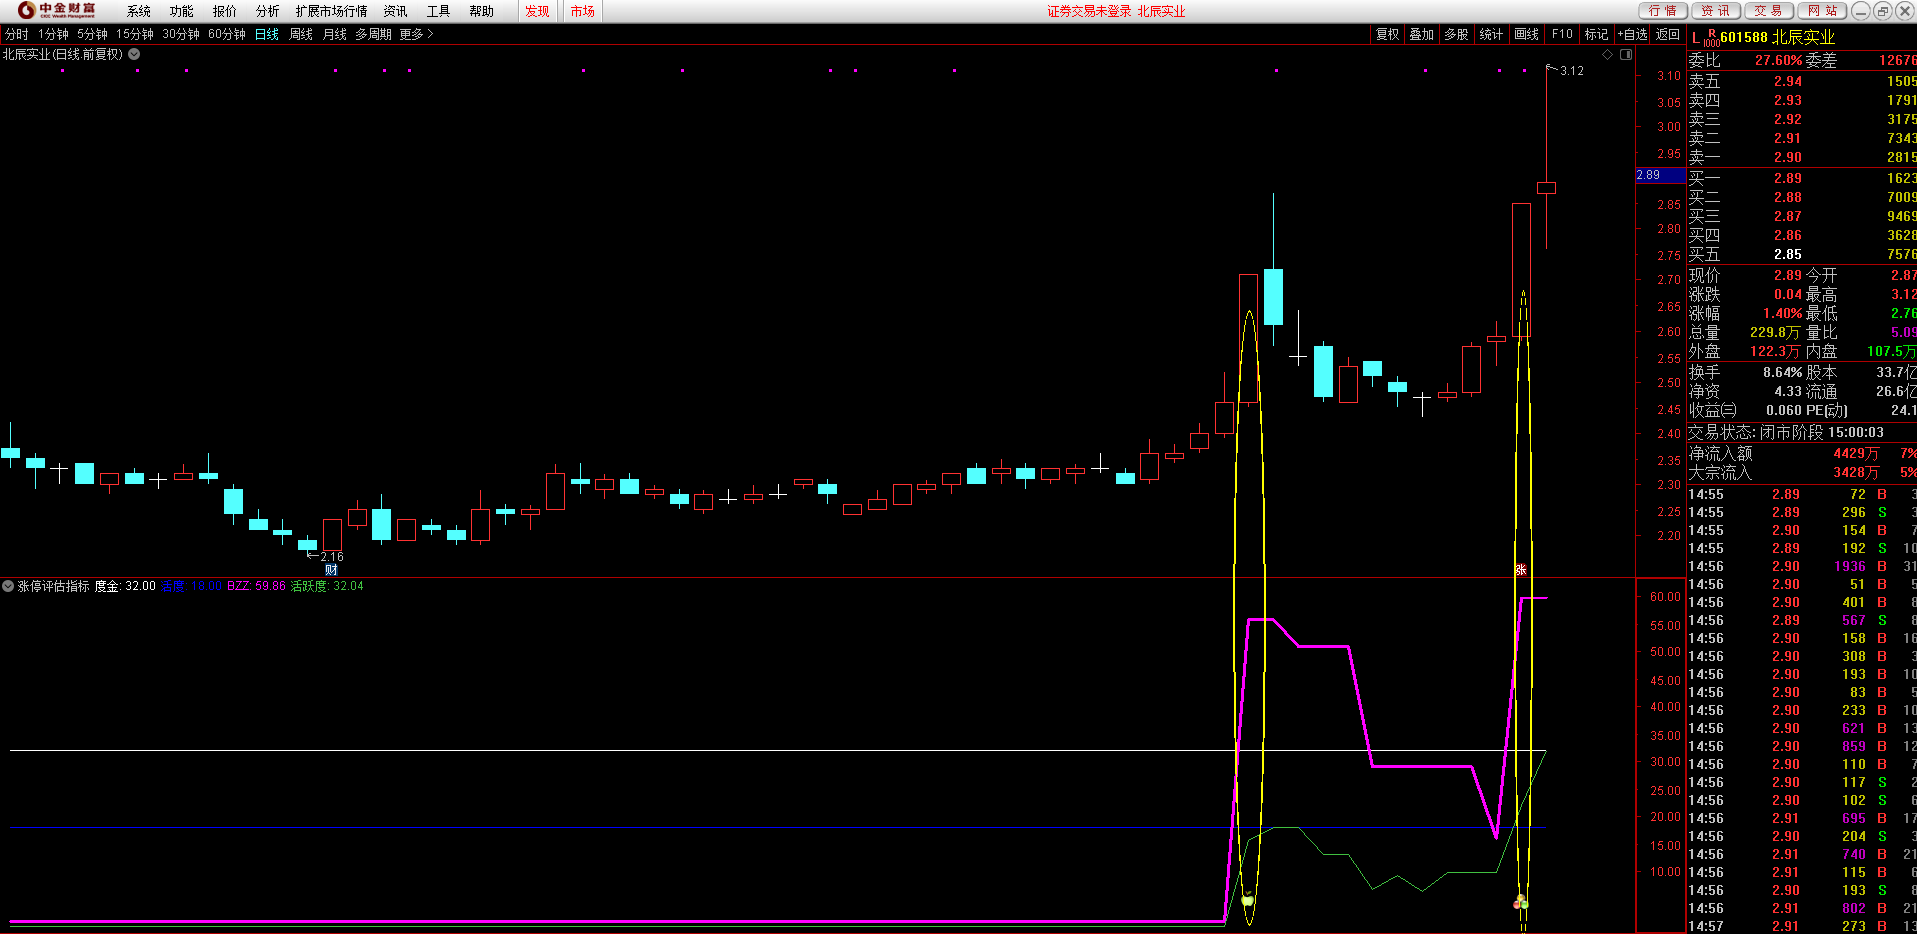
Task: Toggle the side panel layout icon
Action: (x=1626, y=55)
